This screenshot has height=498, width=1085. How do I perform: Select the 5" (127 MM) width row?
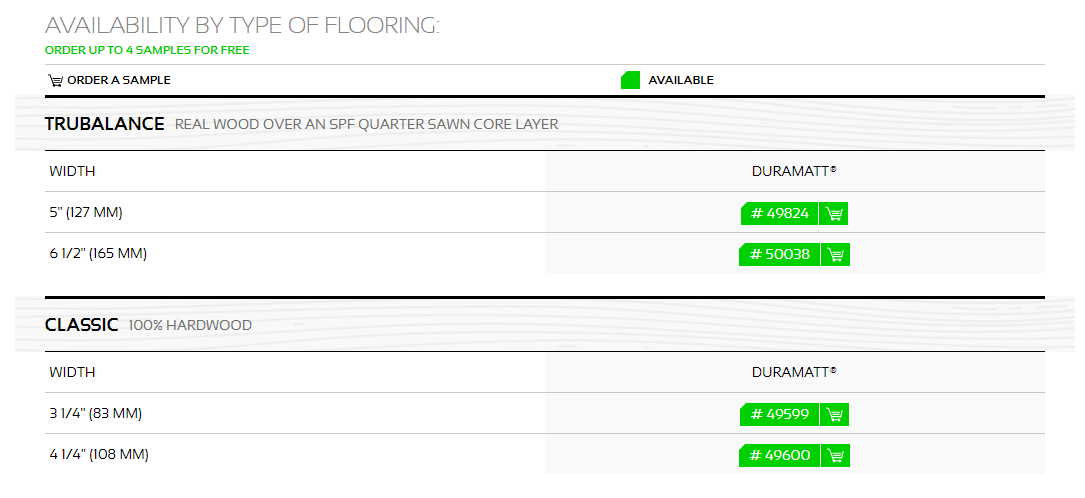(545, 212)
